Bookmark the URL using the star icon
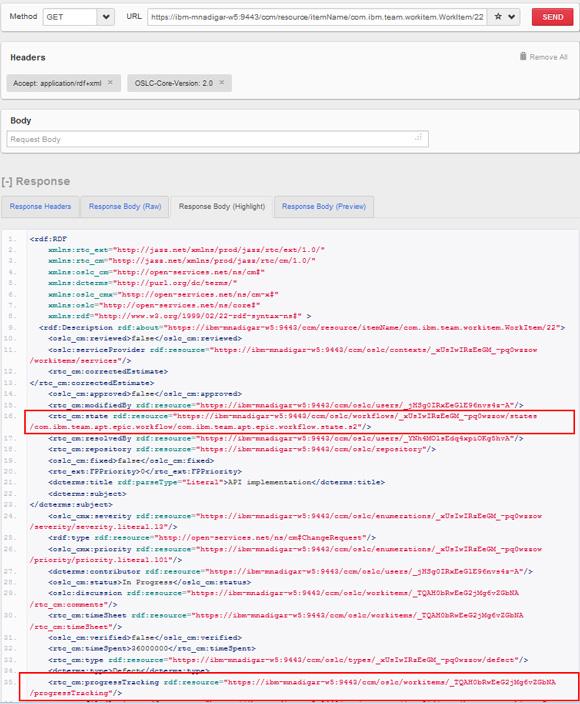 (498, 17)
